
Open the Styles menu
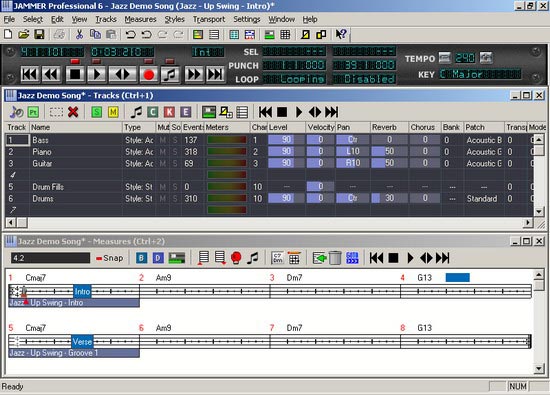(174, 19)
